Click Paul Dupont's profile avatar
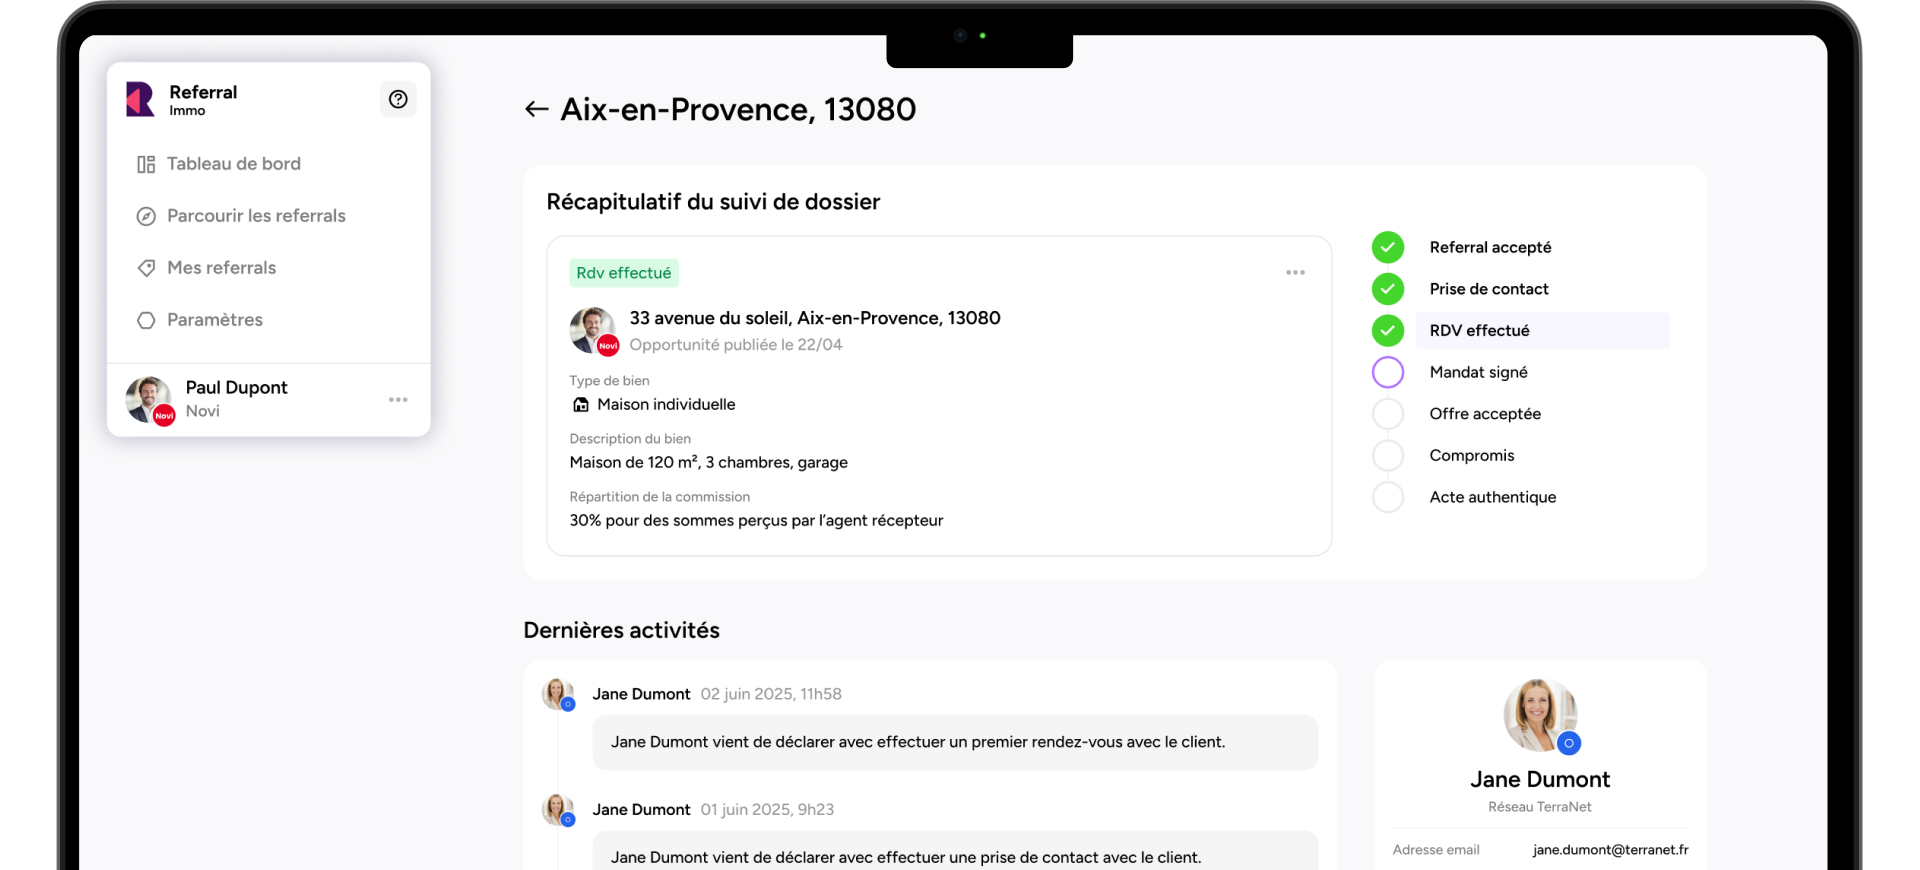The width and height of the screenshot is (1920, 870). [149, 400]
